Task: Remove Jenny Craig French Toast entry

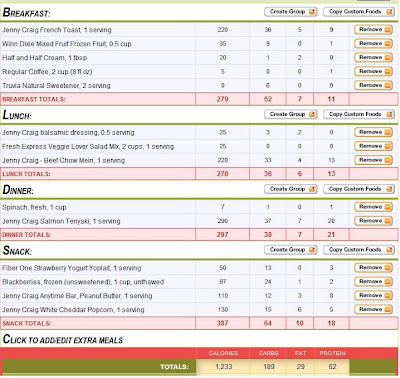Action: coord(373,30)
